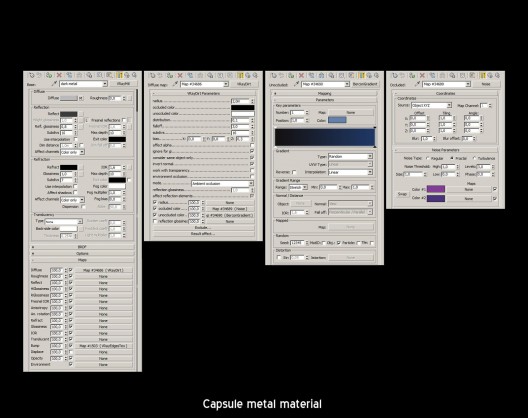
Task: Click the red X delete icon in dark metal panel
Action: pos(59,75)
